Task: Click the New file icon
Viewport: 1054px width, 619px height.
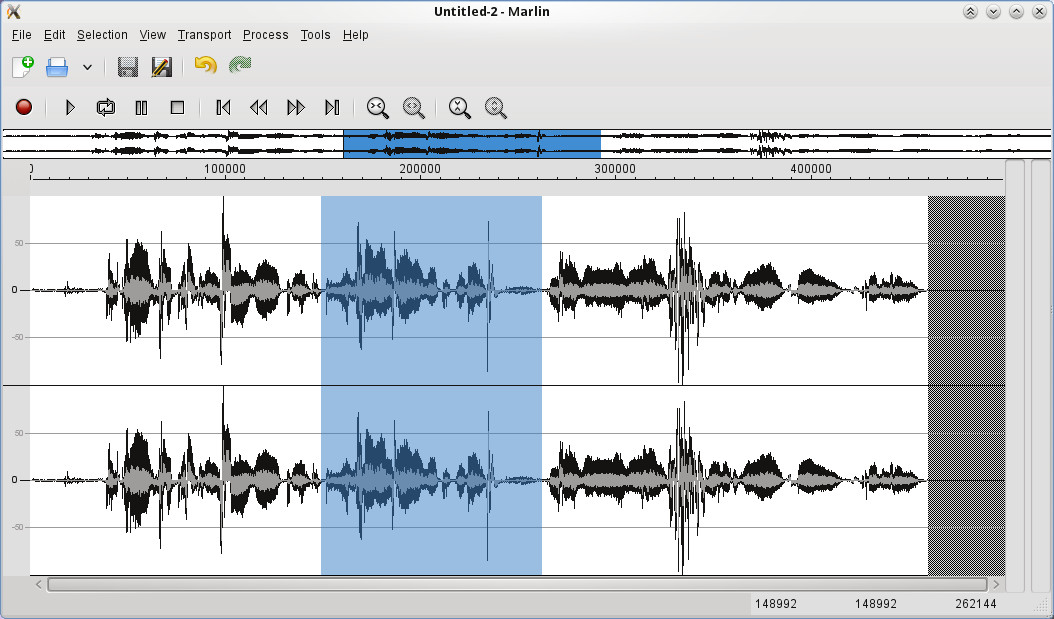Action: 23,67
